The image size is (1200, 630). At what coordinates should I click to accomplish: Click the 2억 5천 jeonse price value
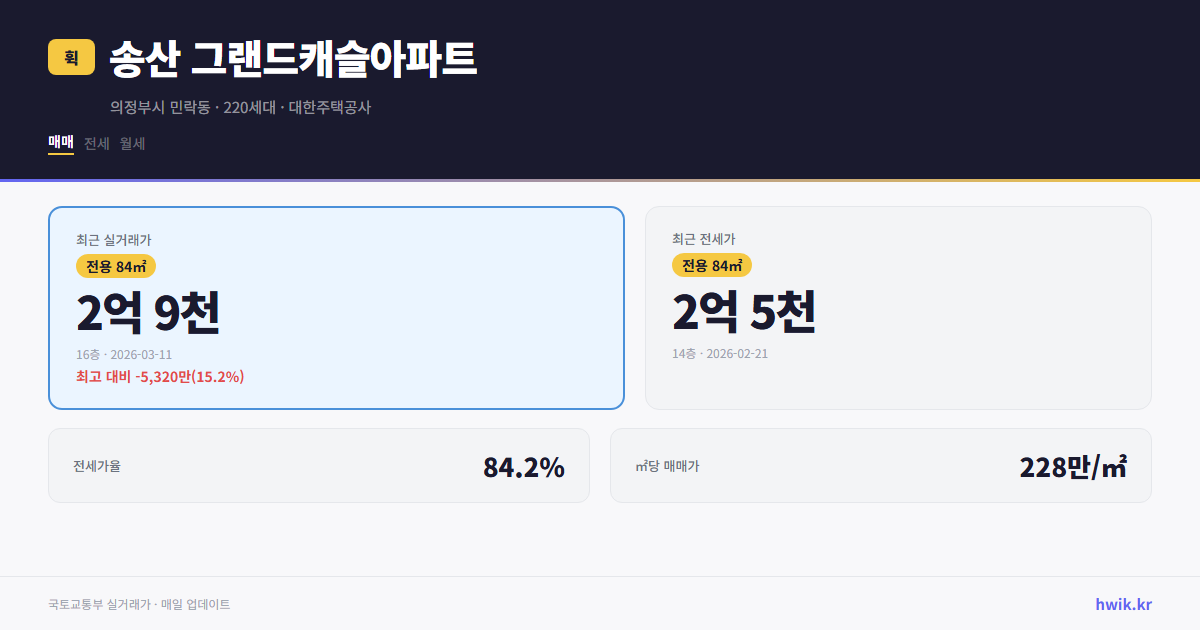point(744,312)
